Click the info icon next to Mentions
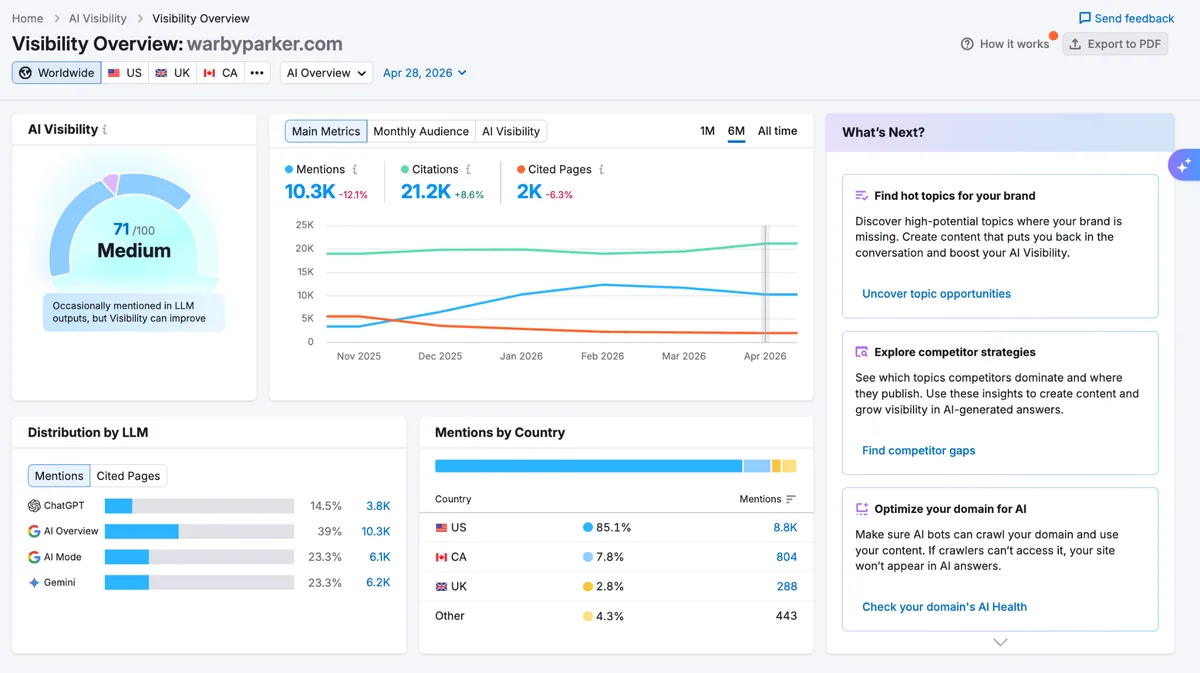 pyautogui.click(x=355, y=170)
